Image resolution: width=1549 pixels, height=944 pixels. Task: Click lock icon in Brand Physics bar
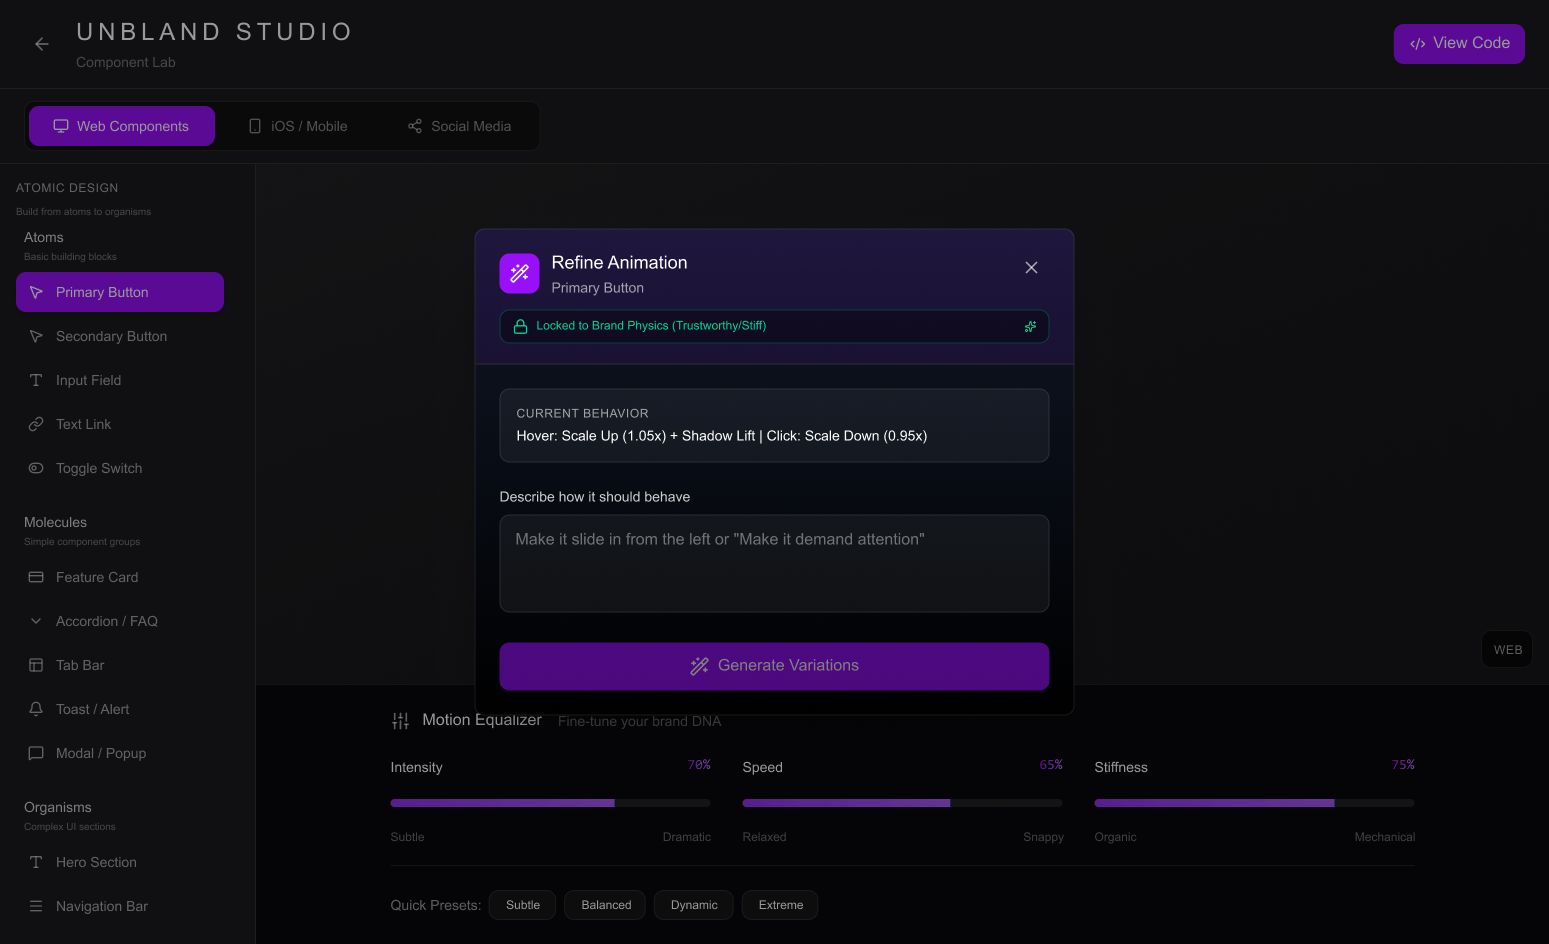point(520,326)
